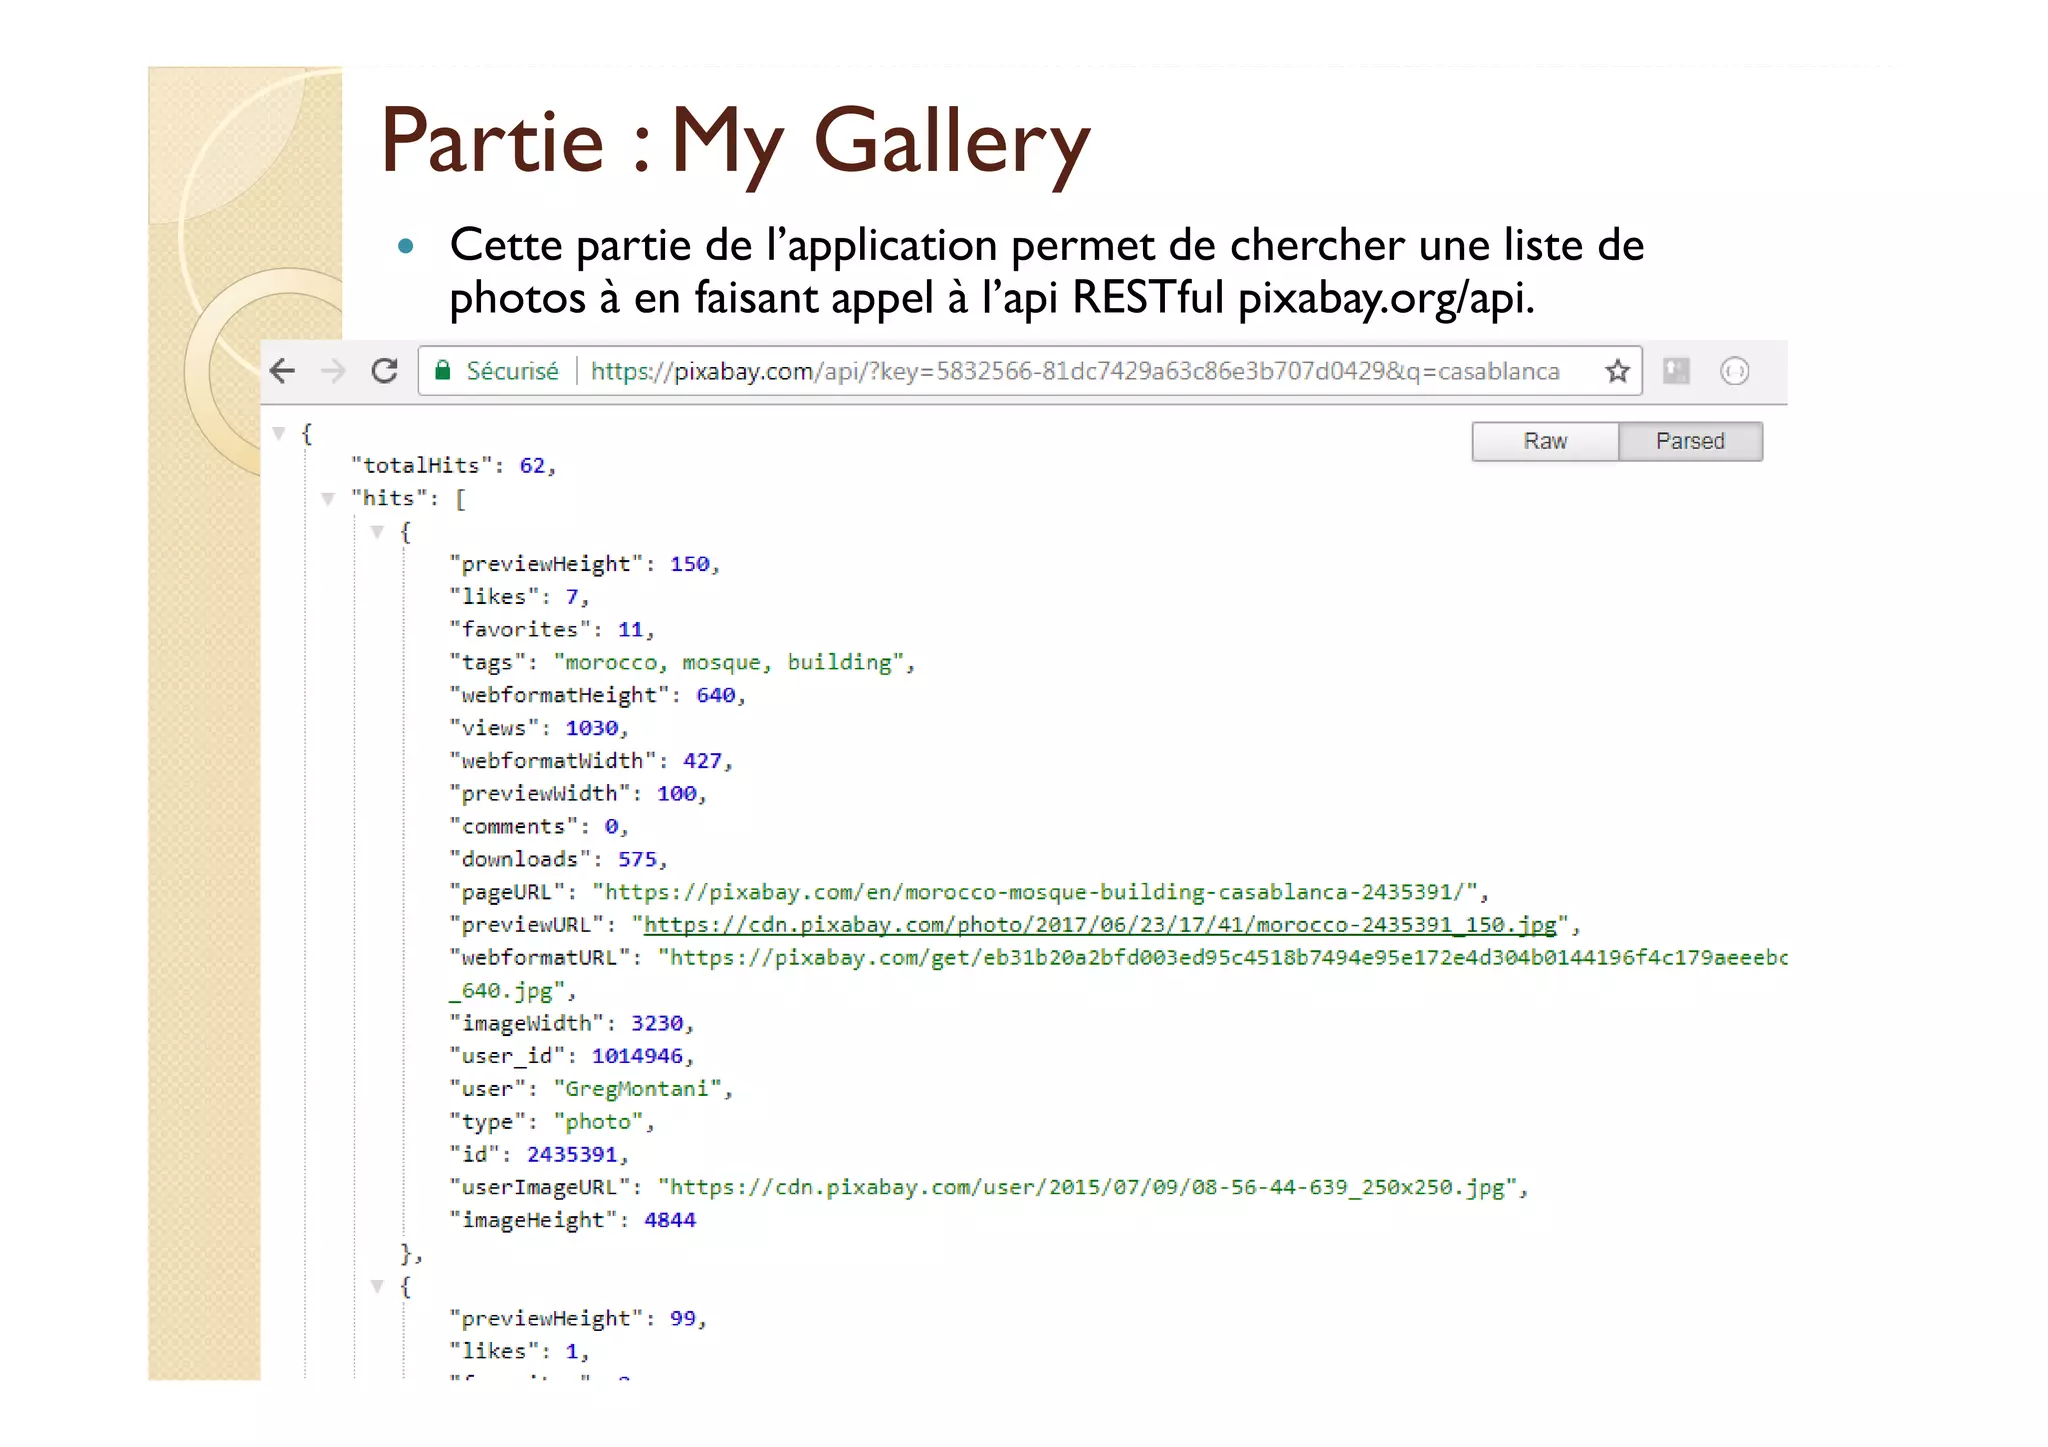Click the "likes": 7 value

[572, 597]
